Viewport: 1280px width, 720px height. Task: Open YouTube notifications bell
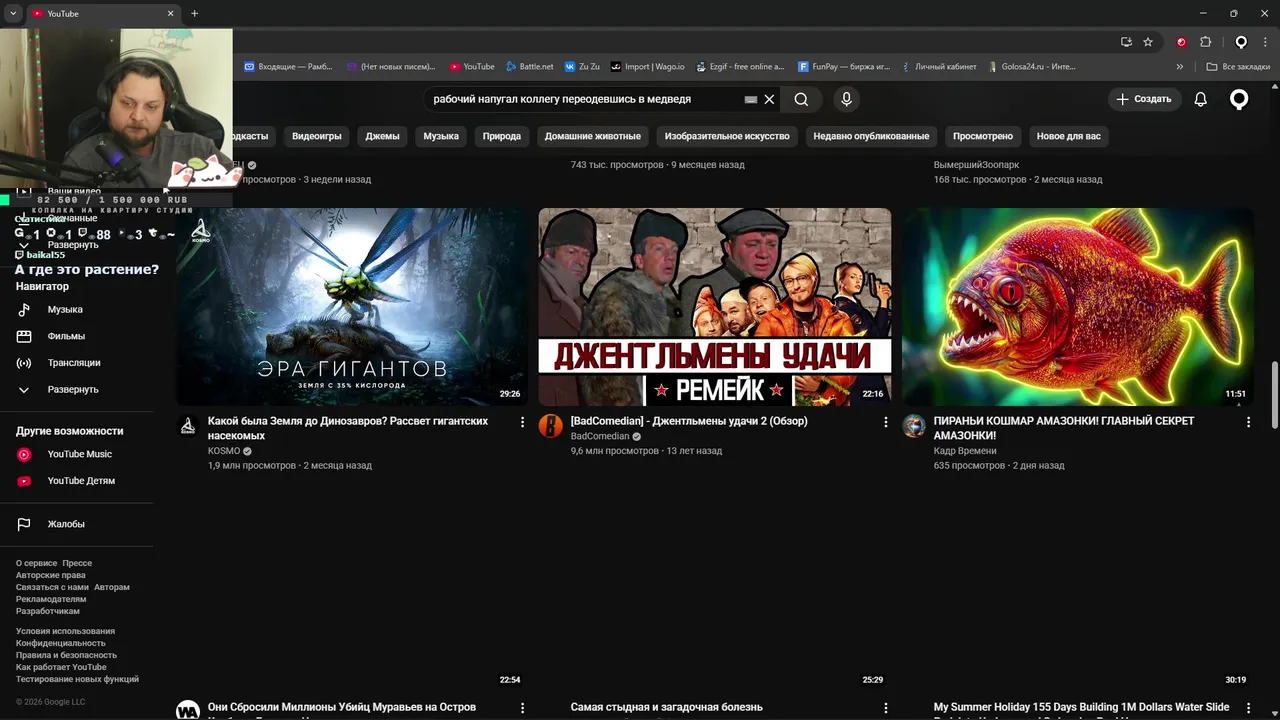click(1201, 99)
